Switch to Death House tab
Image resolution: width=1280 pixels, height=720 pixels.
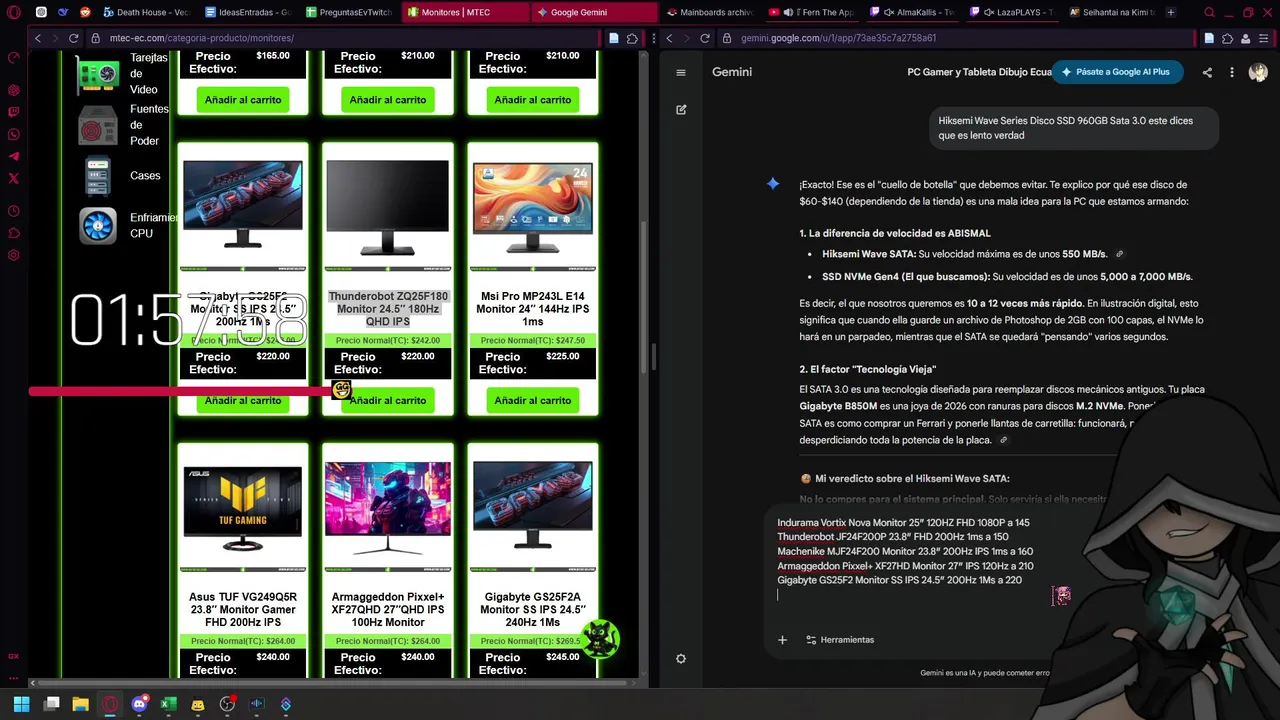(x=145, y=12)
